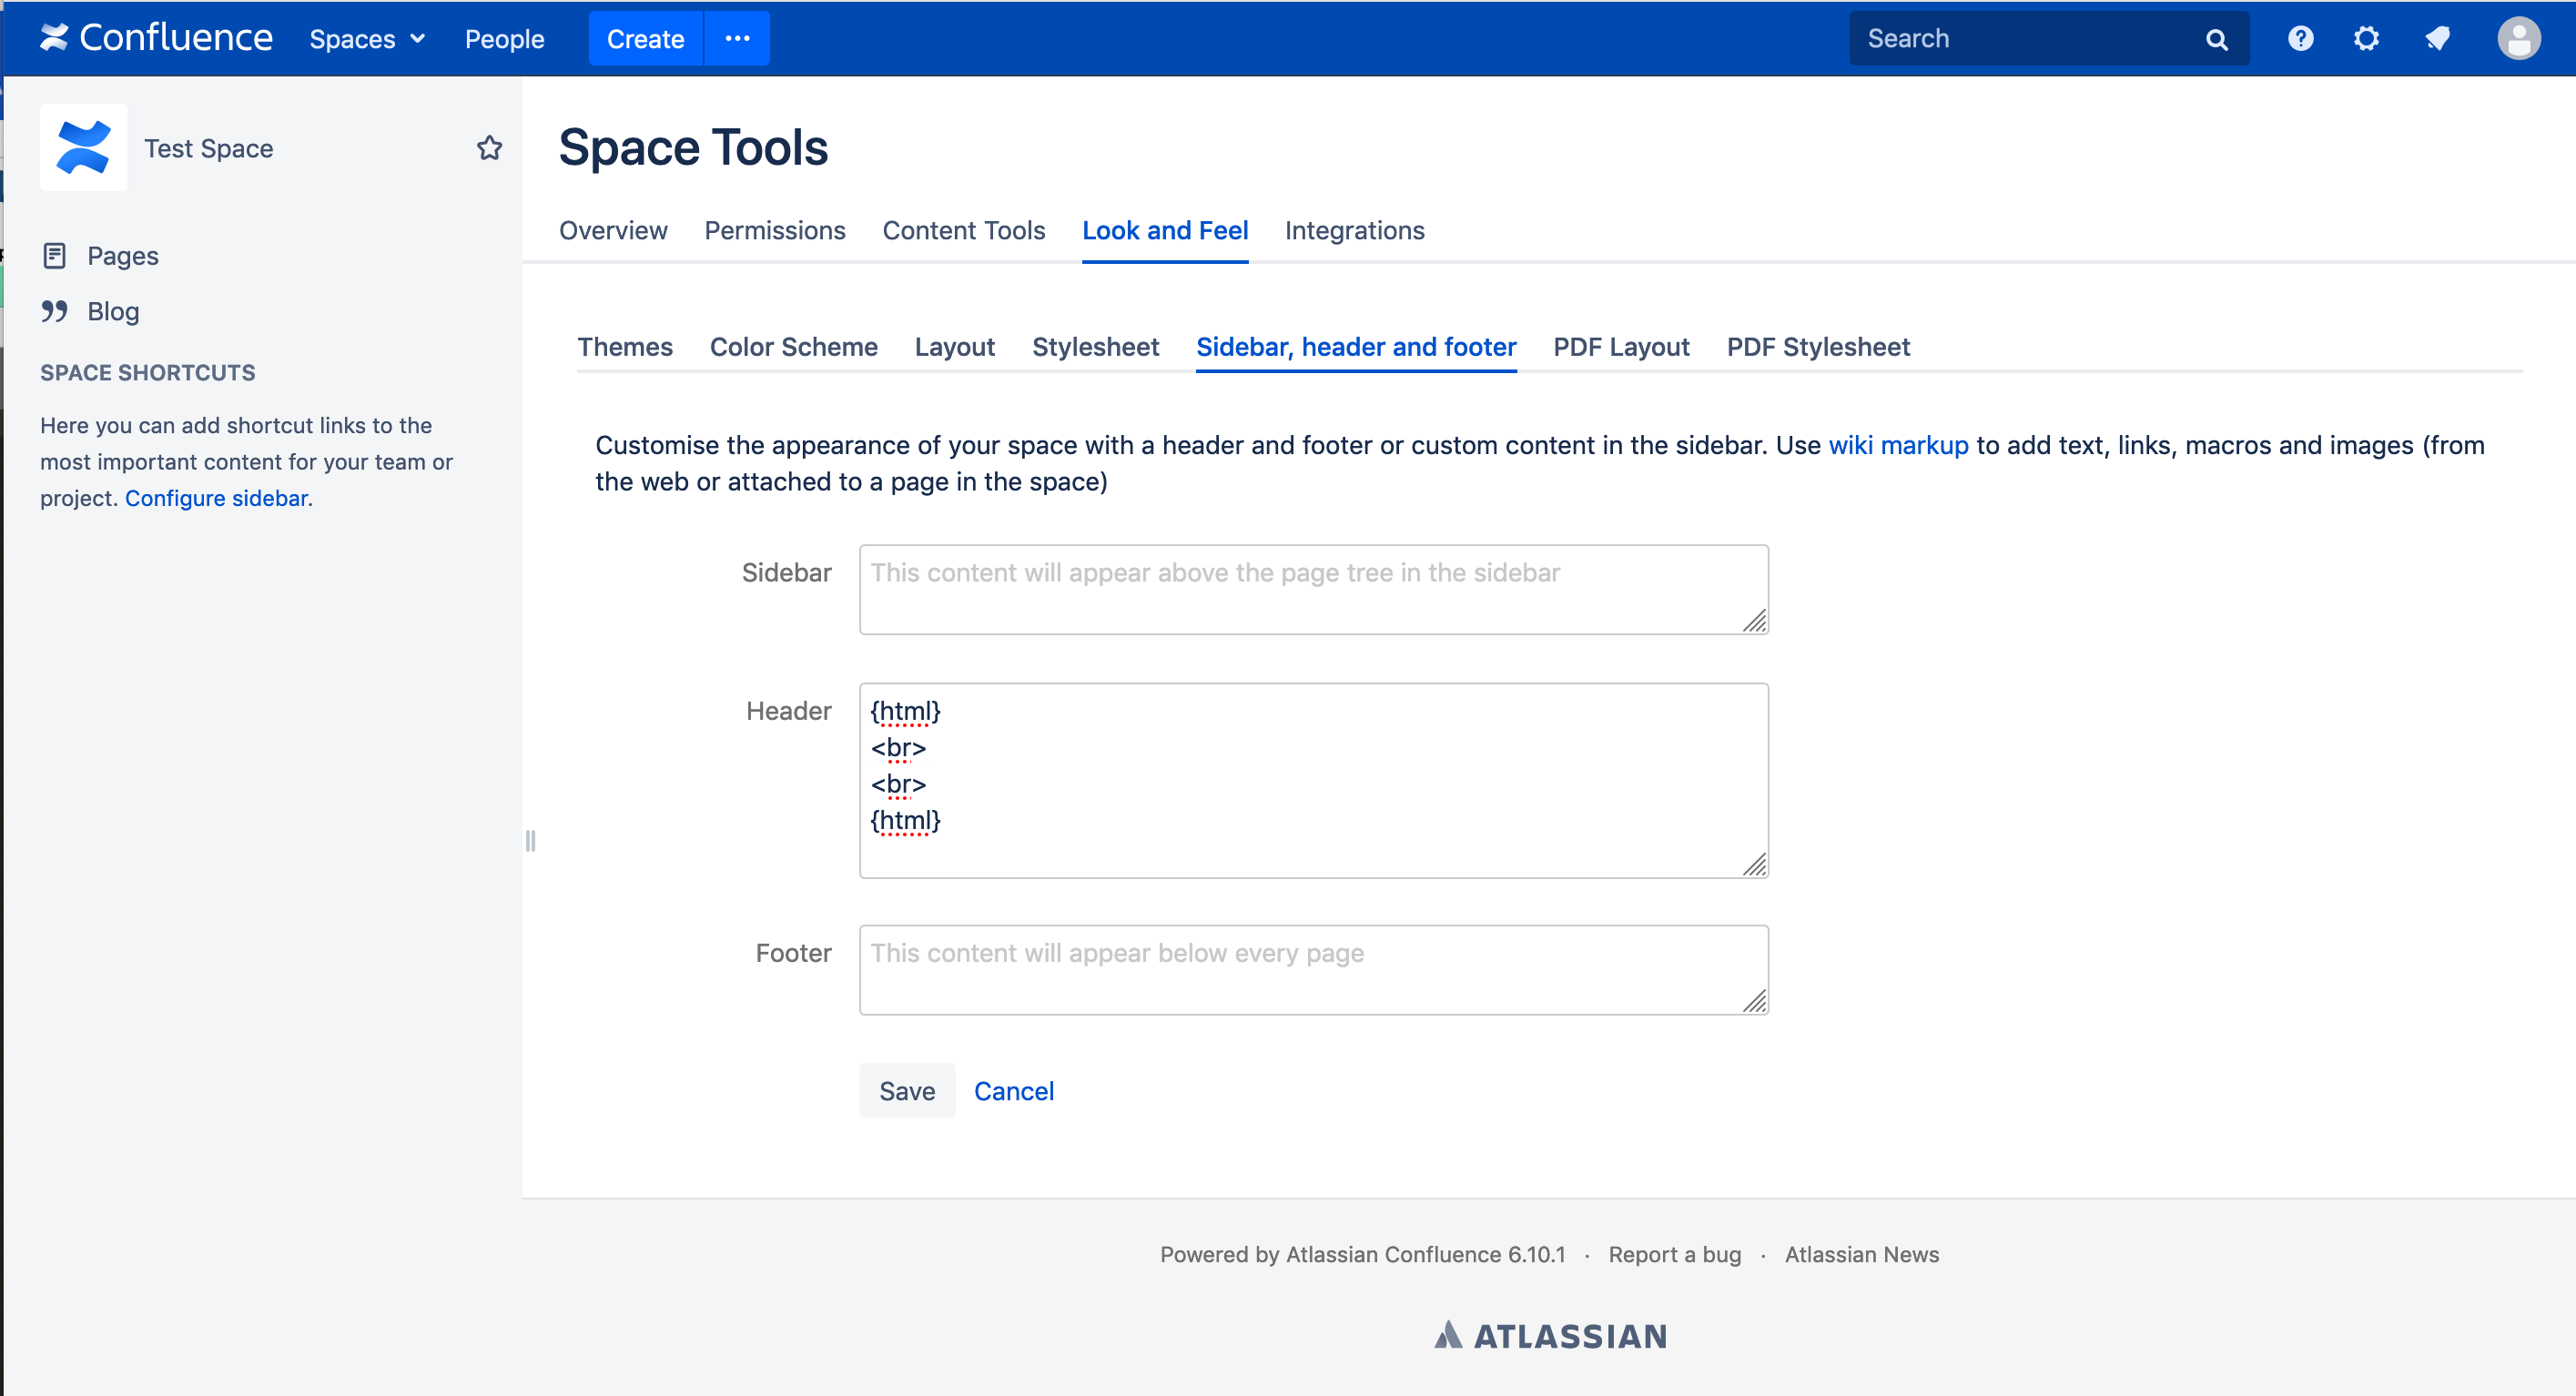
Task: Open the user profile avatar menu
Action: [2518, 38]
